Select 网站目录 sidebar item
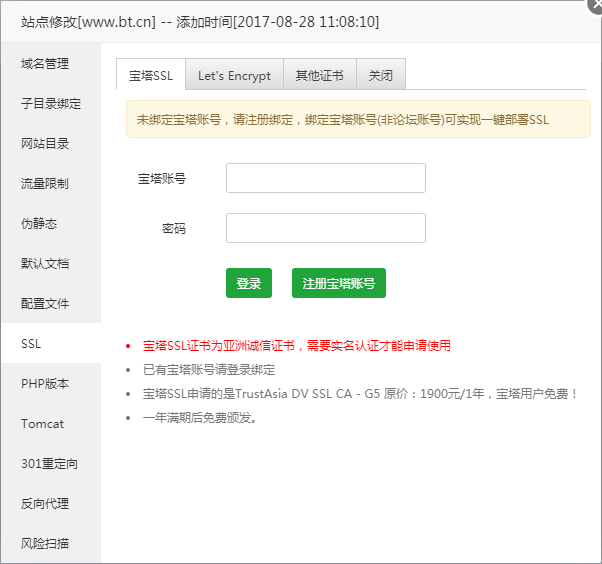The image size is (602, 564). [51, 144]
